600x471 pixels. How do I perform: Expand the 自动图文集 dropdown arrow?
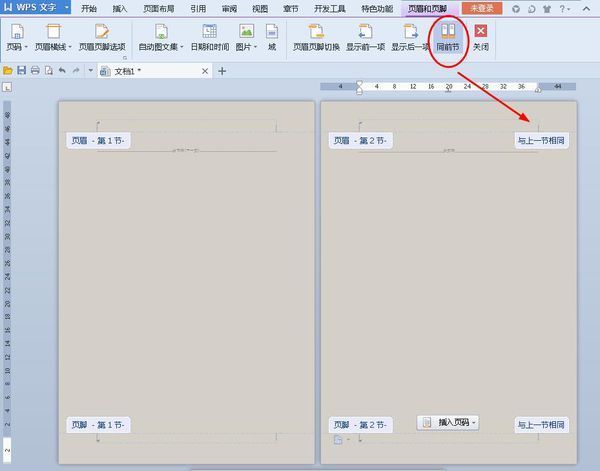pyautogui.click(x=182, y=47)
